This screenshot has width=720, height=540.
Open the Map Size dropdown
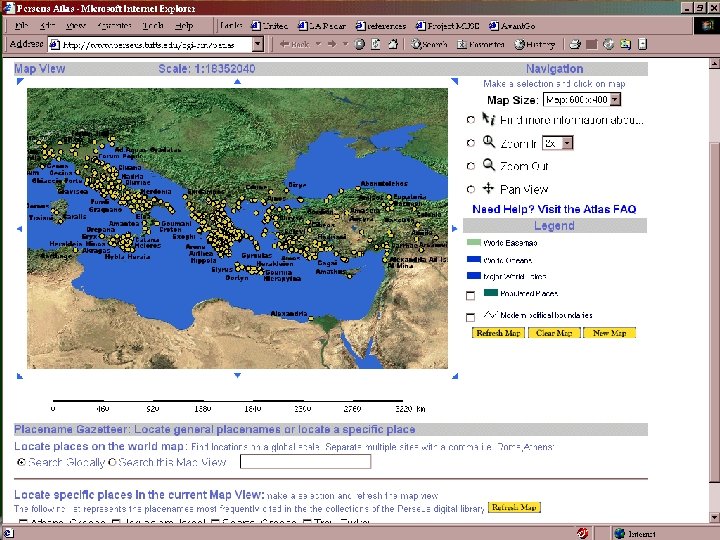(582, 99)
